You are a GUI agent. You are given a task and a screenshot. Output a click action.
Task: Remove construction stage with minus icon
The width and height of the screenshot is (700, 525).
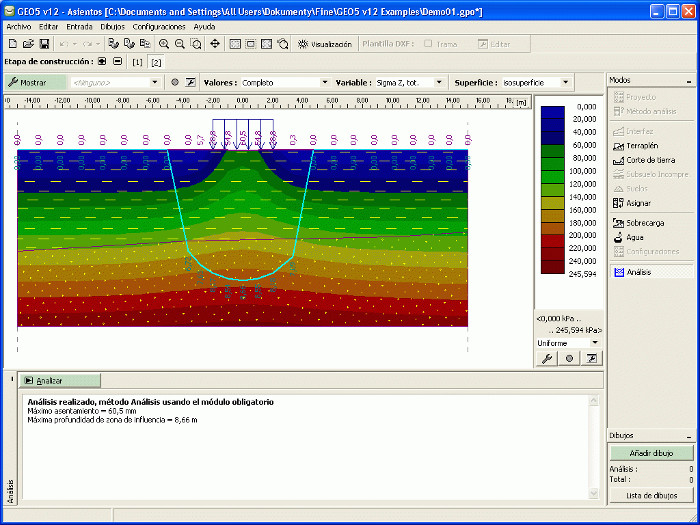117,62
